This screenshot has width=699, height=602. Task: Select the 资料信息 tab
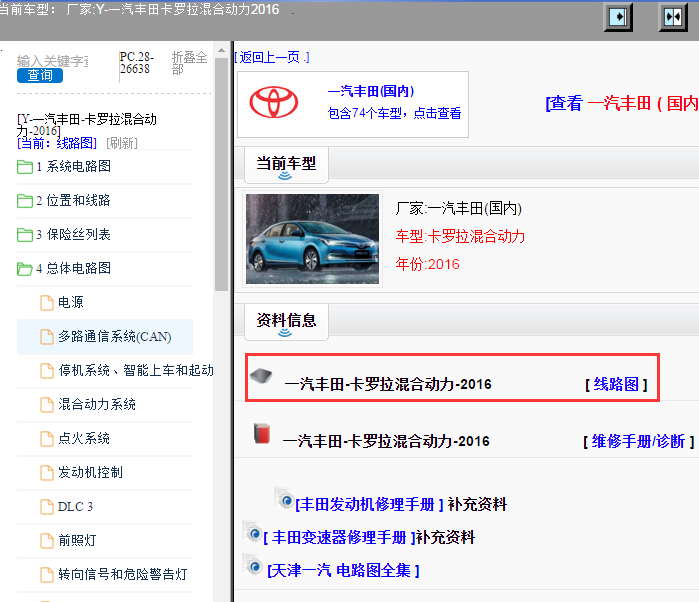(286, 322)
